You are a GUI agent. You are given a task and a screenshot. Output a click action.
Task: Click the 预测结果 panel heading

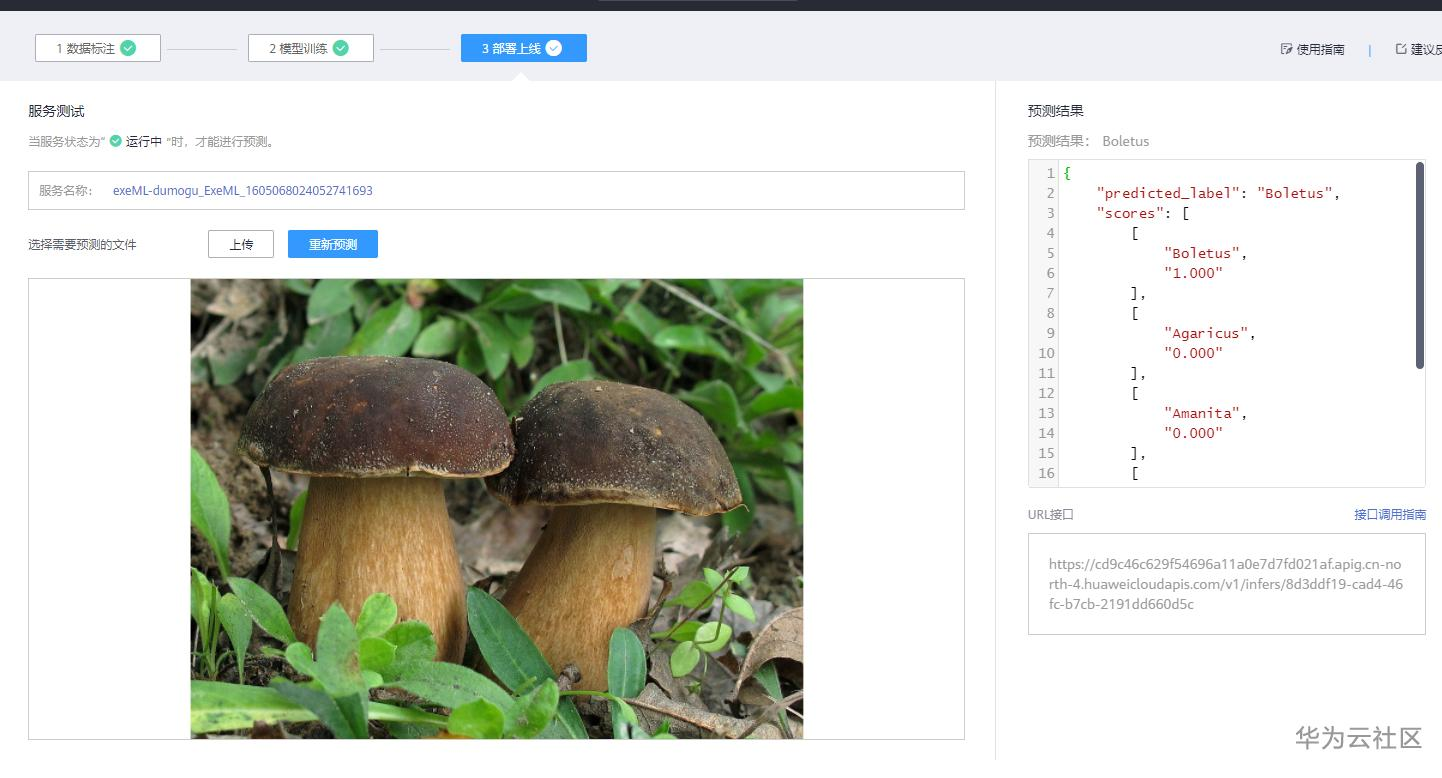[1056, 111]
